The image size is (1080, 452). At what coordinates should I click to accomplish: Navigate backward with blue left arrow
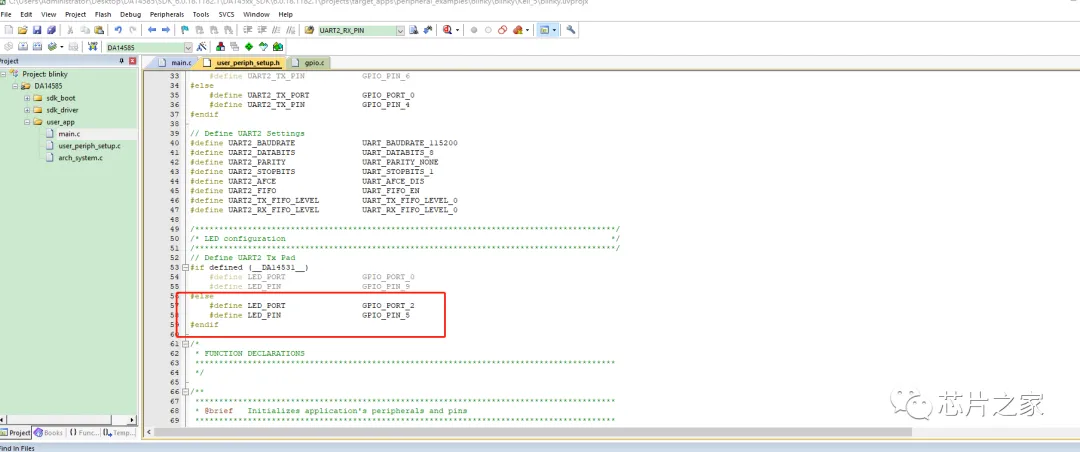click(152, 30)
